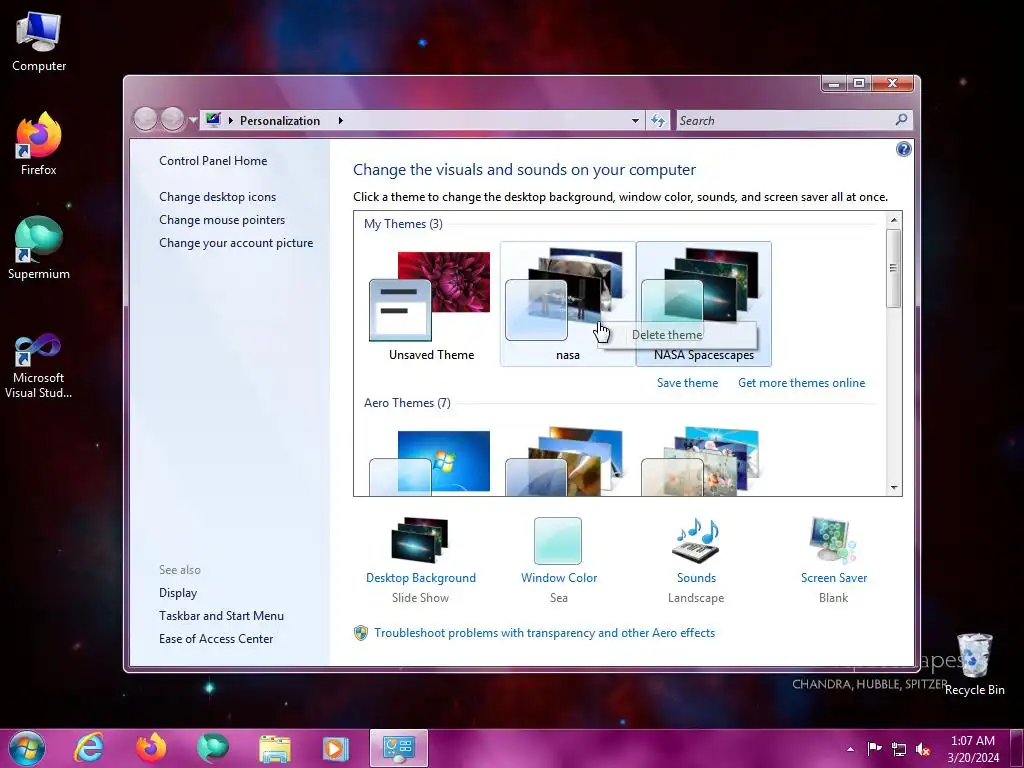Screen dimensions: 1024x768
Task: Launch Firefox from the desktop shortcut
Action: [39, 145]
